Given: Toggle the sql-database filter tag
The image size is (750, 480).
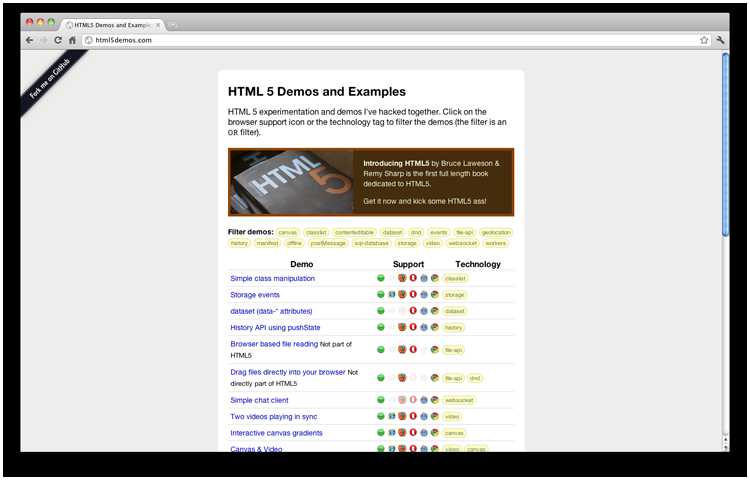Looking at the screenshot, I should pyautogui.click(x=372, y=243).
